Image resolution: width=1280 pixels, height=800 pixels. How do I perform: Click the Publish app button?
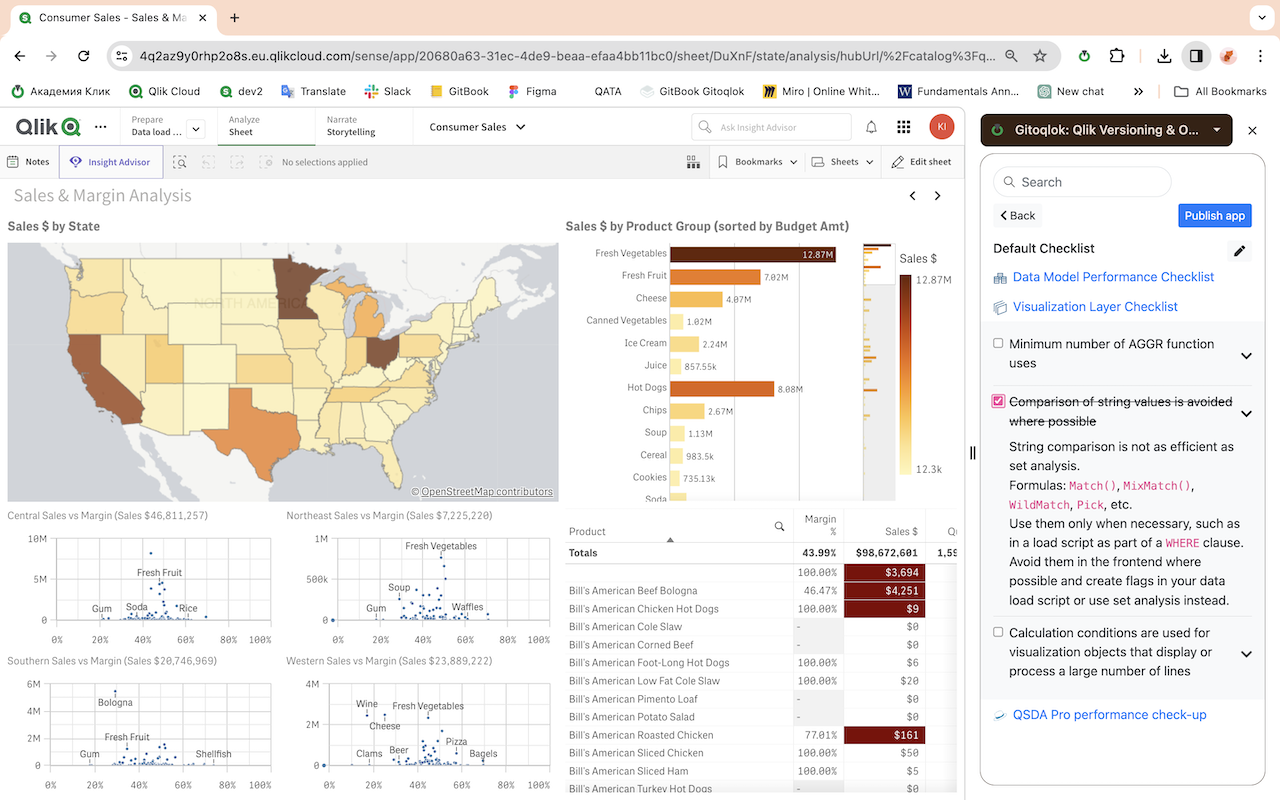click(1215, 215)
